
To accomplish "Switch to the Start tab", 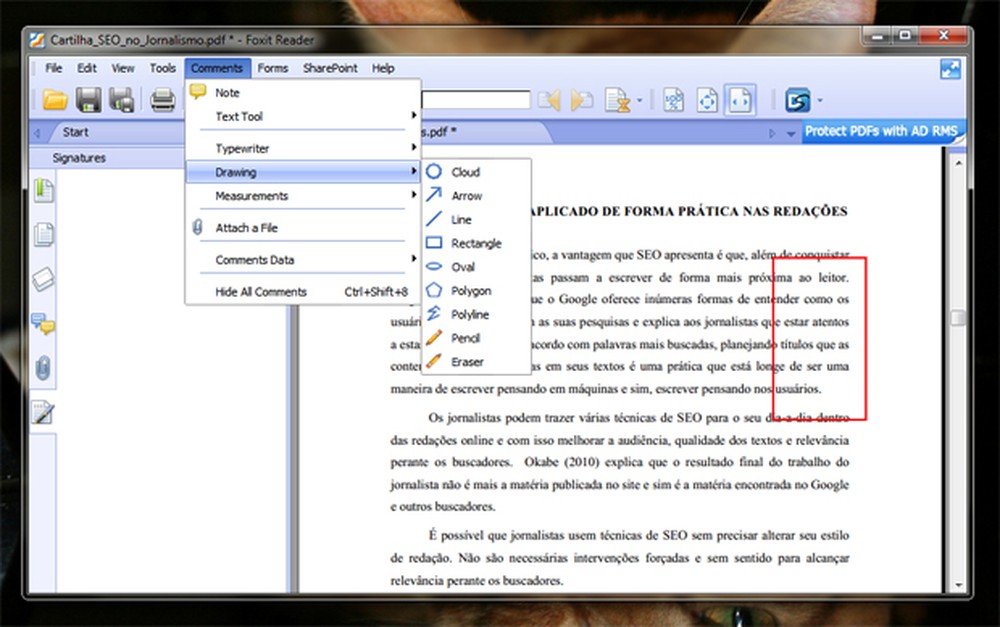I will (x=76, y=132).
